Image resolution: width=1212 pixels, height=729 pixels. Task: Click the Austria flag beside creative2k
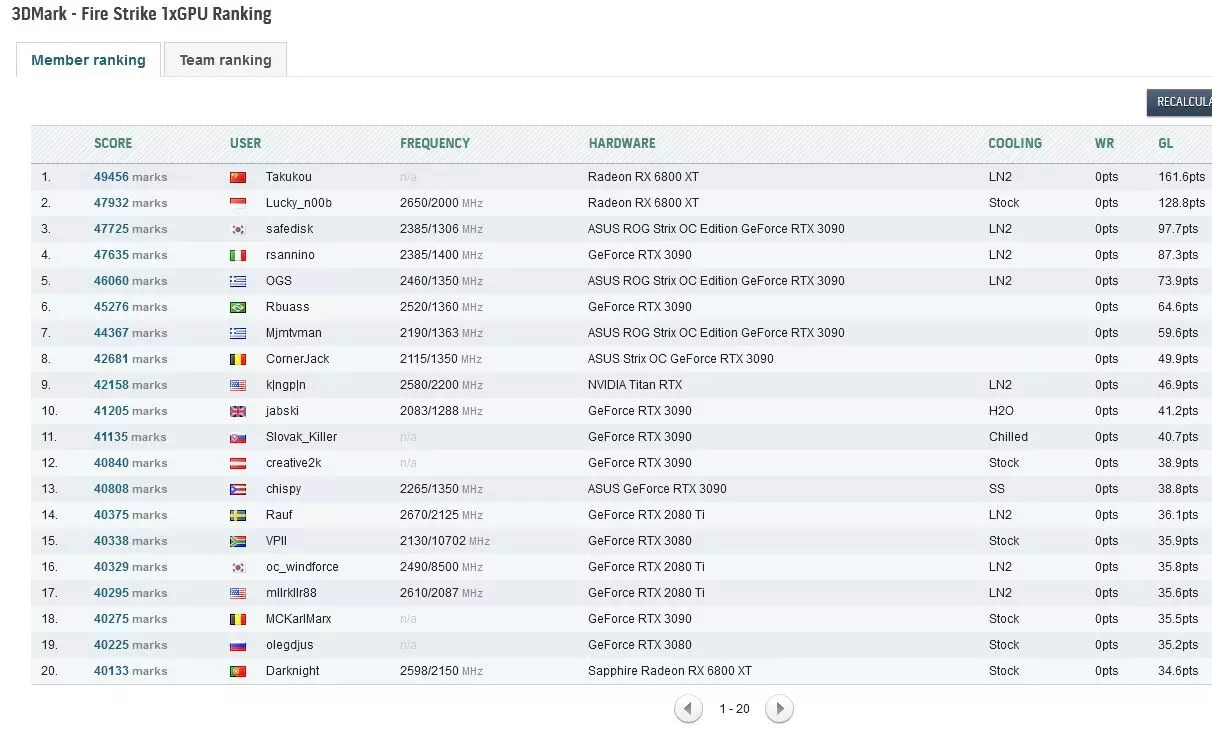(237, 463)
